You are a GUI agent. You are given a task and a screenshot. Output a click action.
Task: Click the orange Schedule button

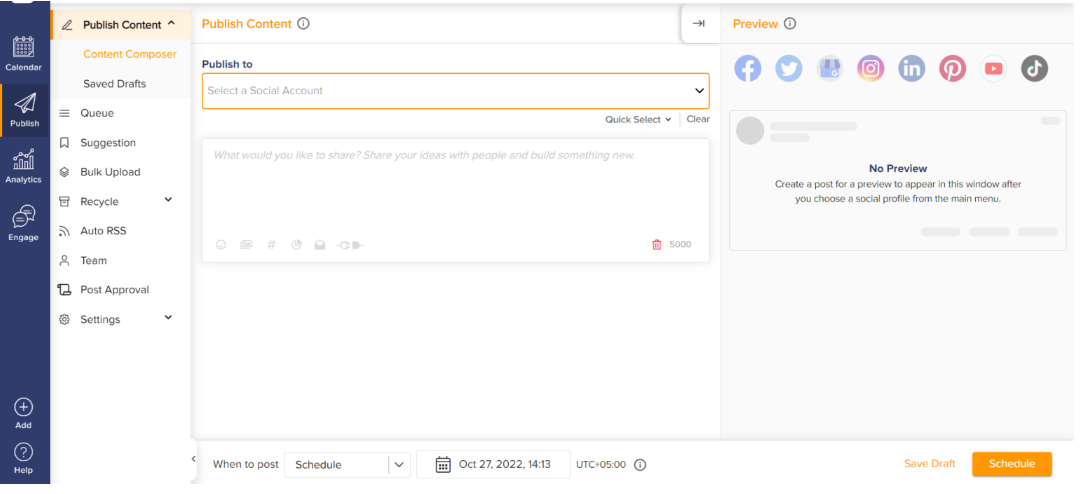(1011, 464)
